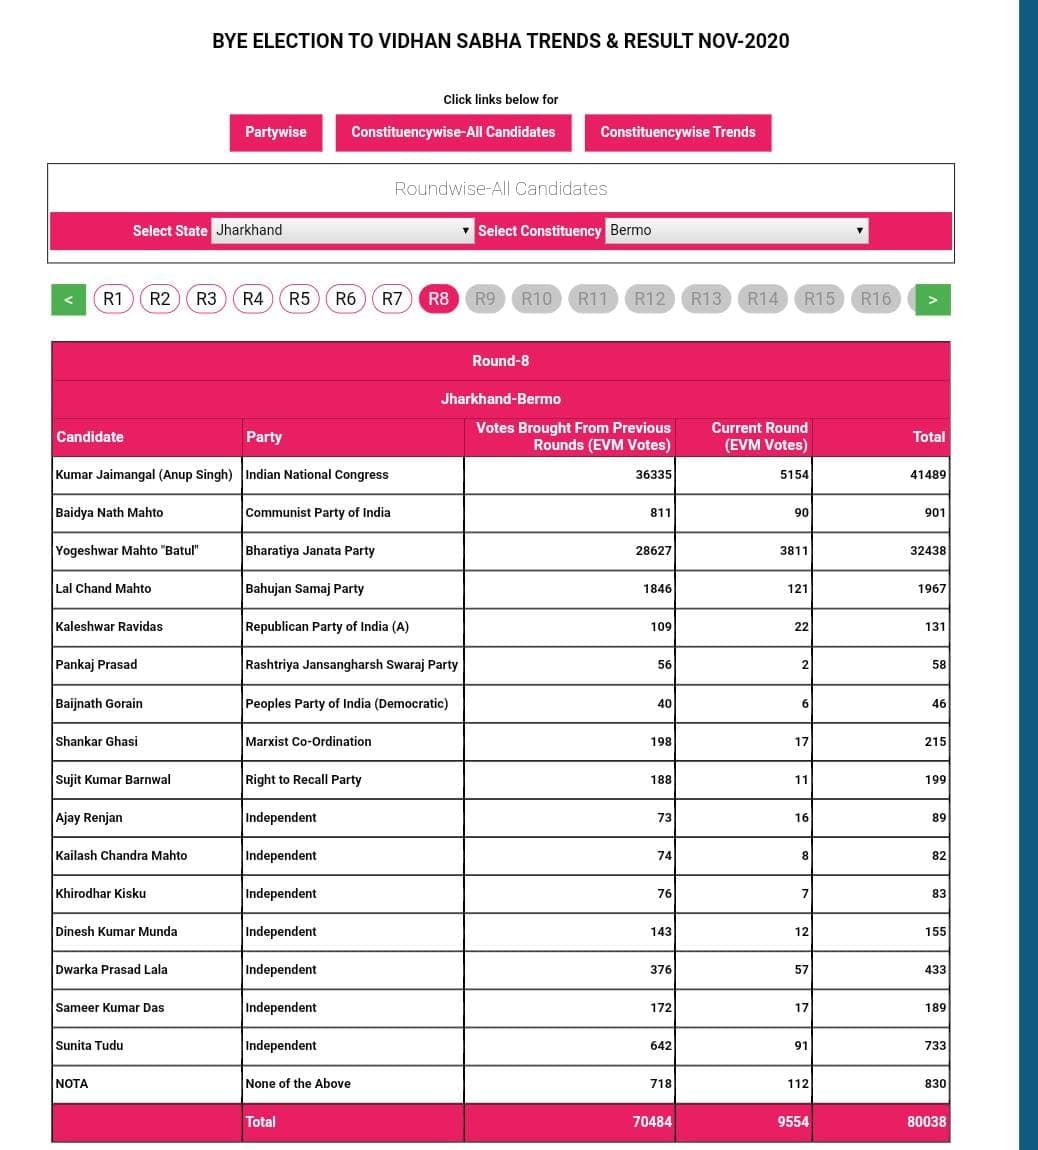Click the R16 round tab
This screenshot has height=1150, width=1038.
coord(876,298)
